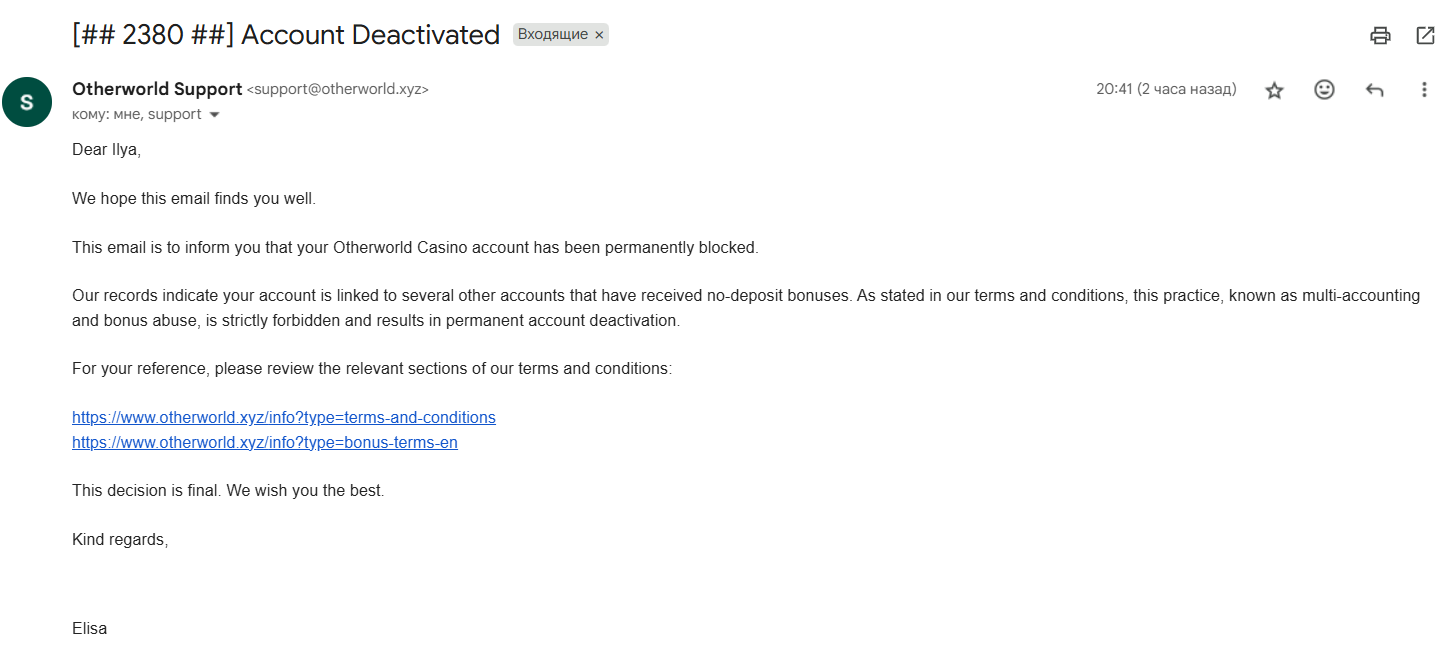Expand recipient details arrow next to support

tap(214, 115)
